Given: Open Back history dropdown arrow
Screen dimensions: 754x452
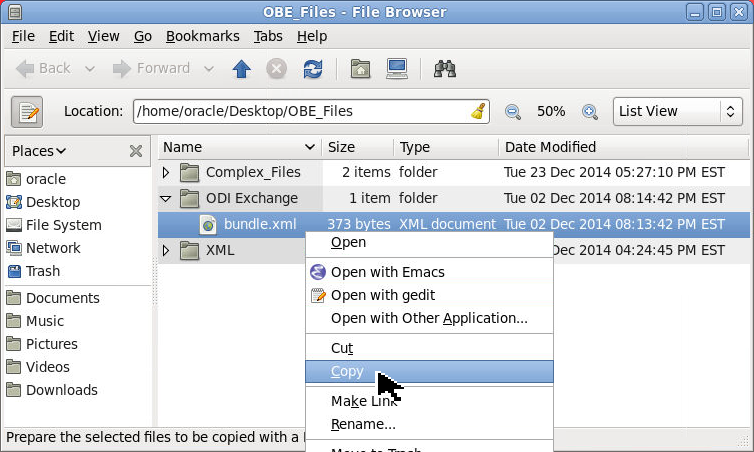Looking at the screenshot, I should [x=90, y=69].
